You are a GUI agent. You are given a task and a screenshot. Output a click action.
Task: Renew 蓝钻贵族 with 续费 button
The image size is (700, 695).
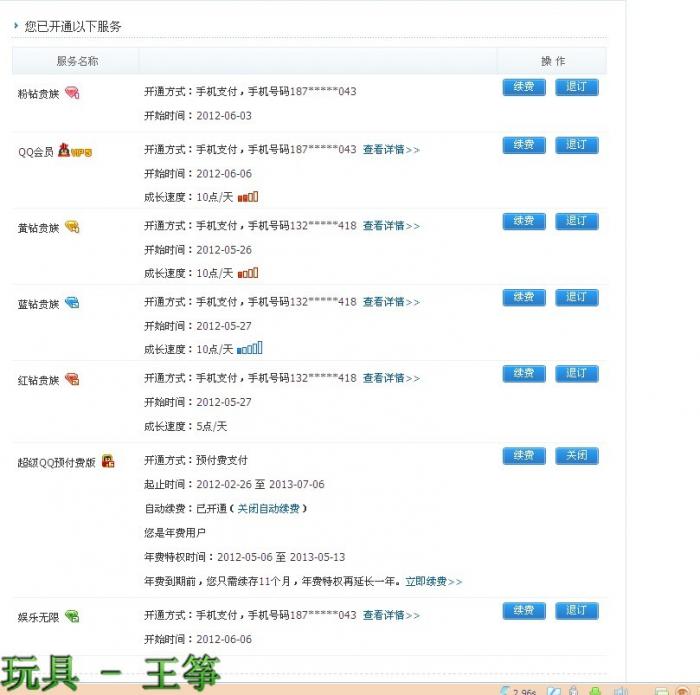click(x=524, y=297)
